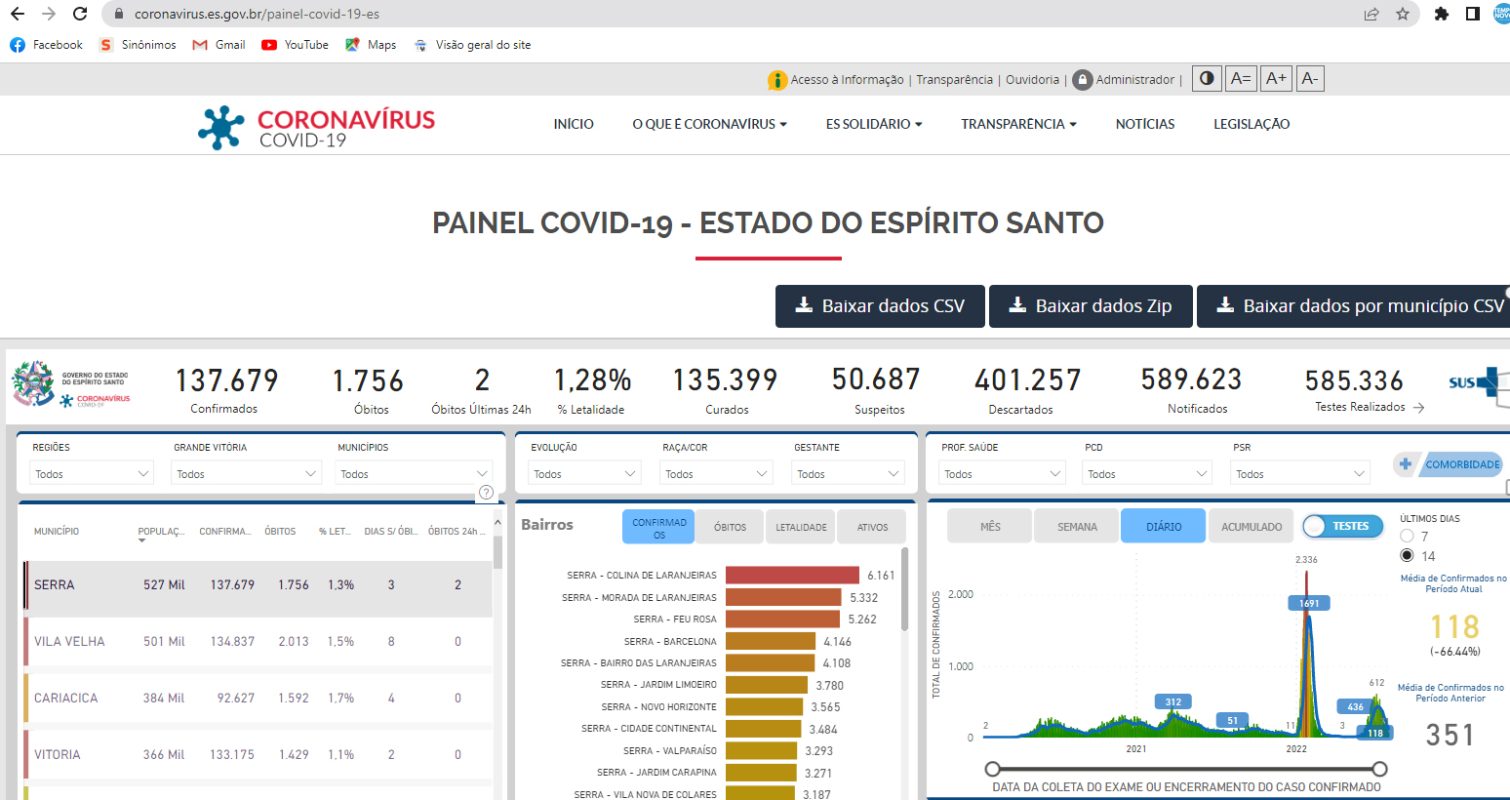Open the help question mark icon

[486, 492]
